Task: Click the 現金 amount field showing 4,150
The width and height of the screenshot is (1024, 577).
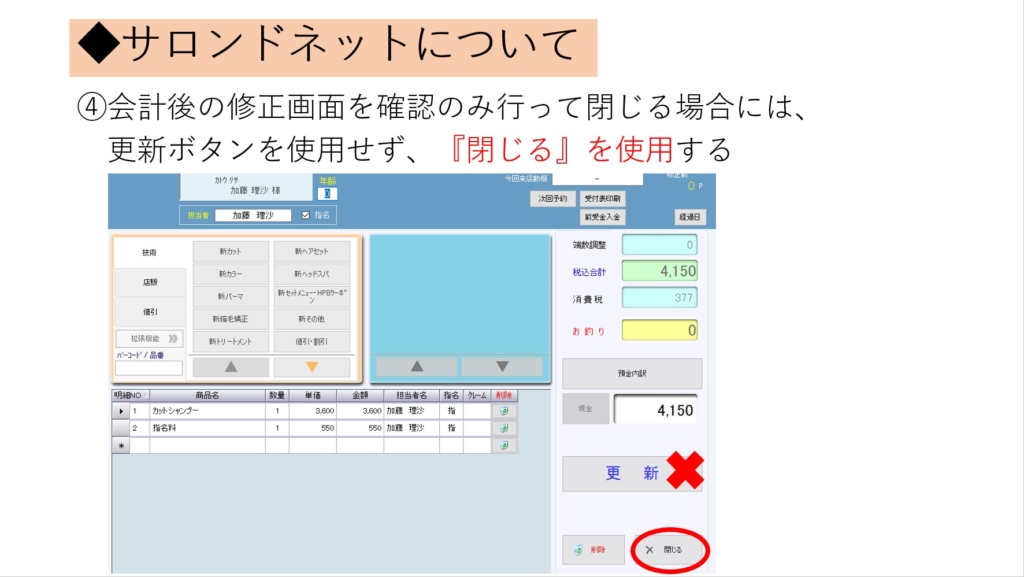Action: tap(656, 410)
